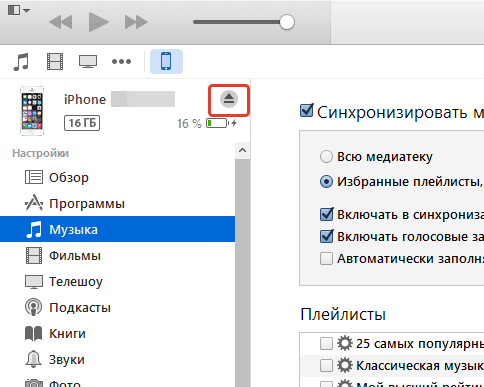Uncheck Включать голосовые записи checkbox
Image resolution: width=484 pixels, height=387 pixels.
click(326, 236)
